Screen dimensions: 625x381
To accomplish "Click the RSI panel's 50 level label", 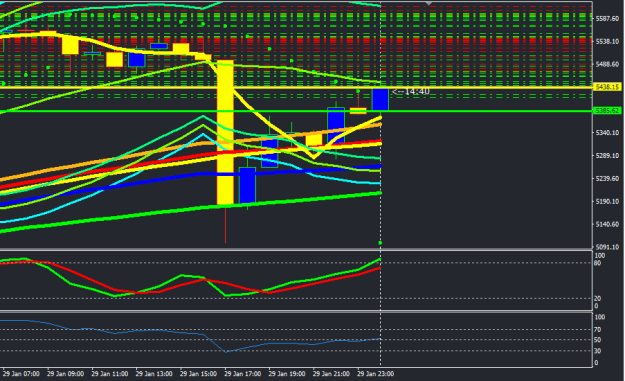I will point(597,340).
